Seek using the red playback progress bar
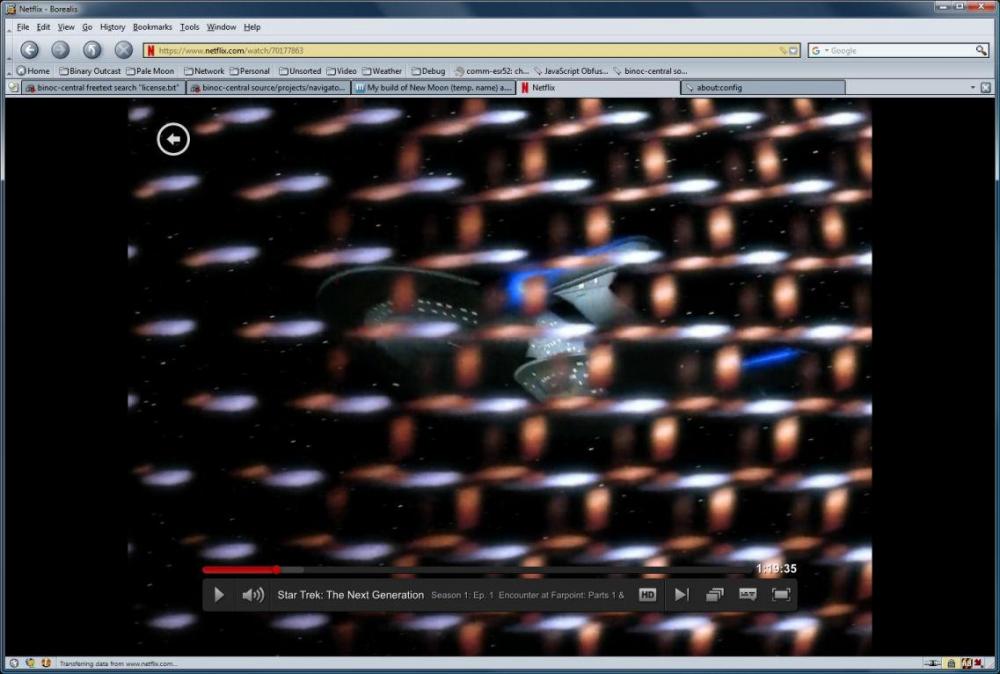The height and width of the screenshot is (674, 1000). (240, 570)
